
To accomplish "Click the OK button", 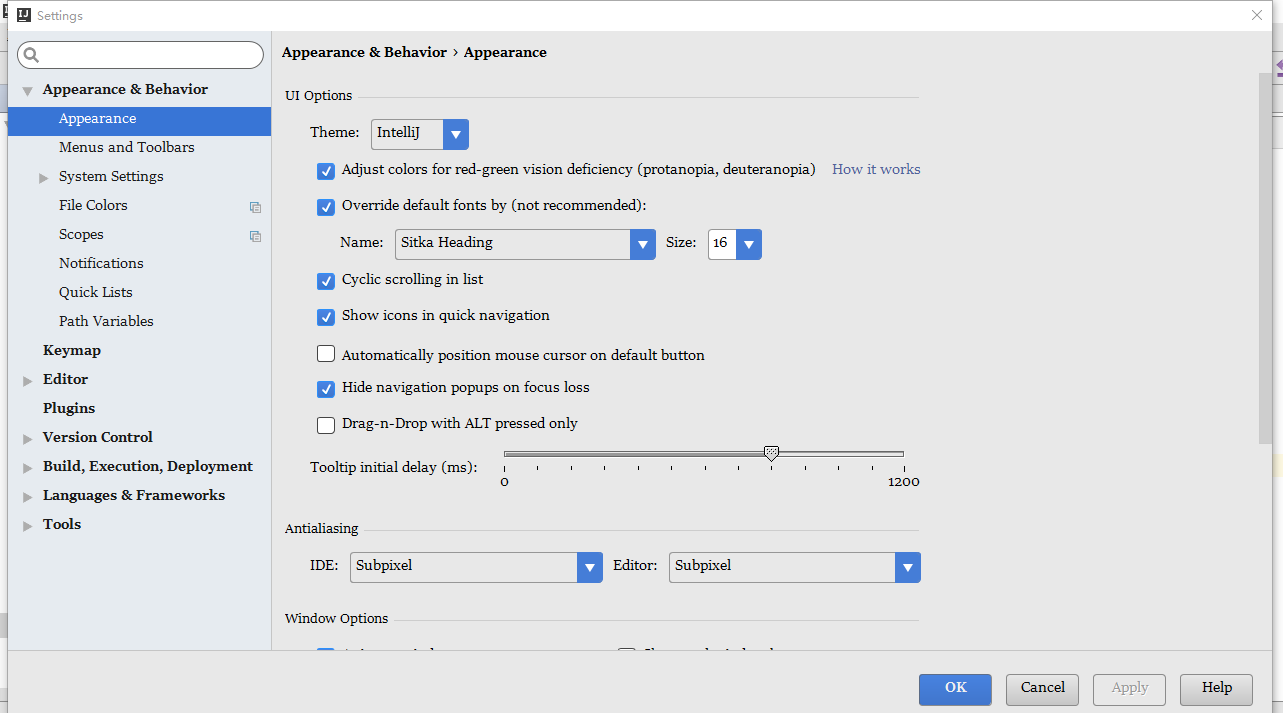I will (x=955, y=688).
